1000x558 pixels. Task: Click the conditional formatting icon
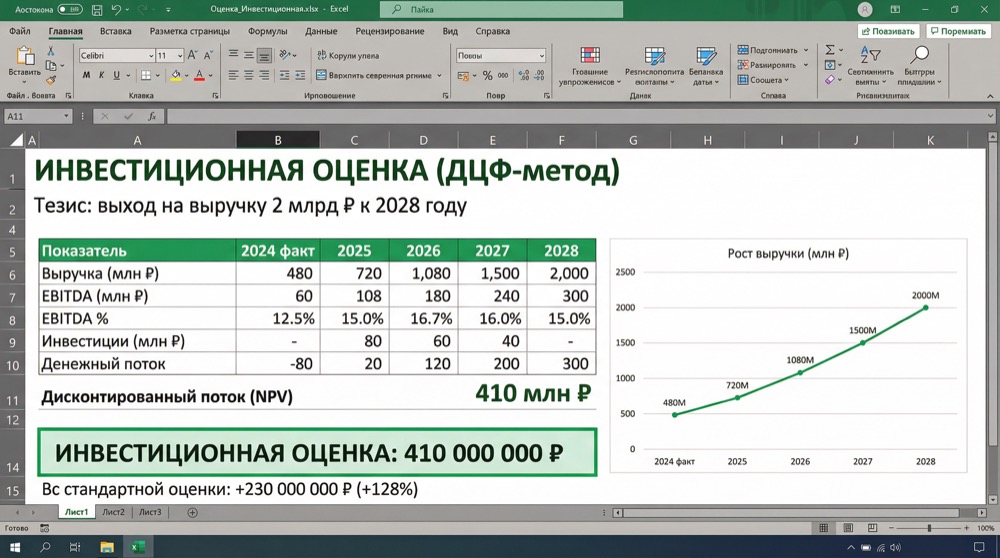tap(590, 56)
